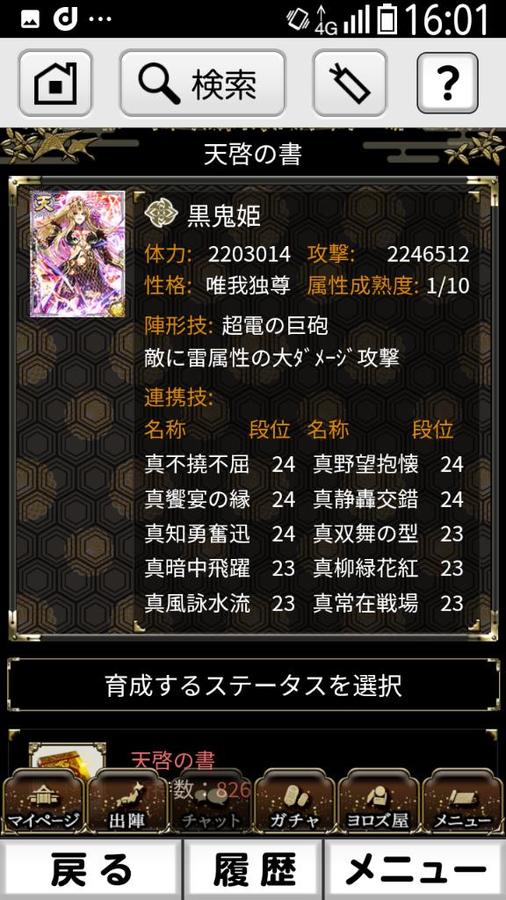Tap the home icon button
This screenshot has height=900, width=506.
tap(55, 83)
